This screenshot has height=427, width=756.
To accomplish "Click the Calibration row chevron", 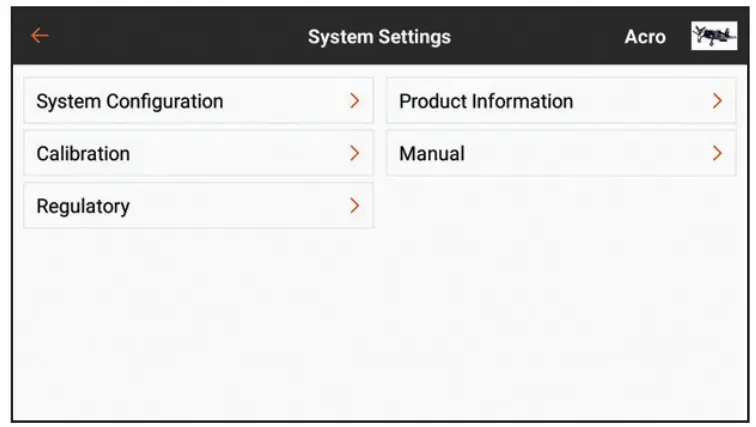I will 354,154.
